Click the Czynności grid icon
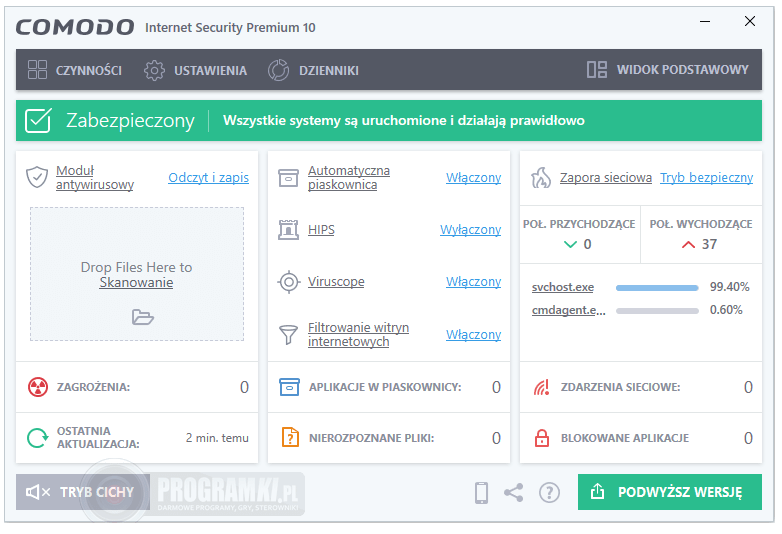The height and width of the screenshot is (534, 782). pos(37,70)
